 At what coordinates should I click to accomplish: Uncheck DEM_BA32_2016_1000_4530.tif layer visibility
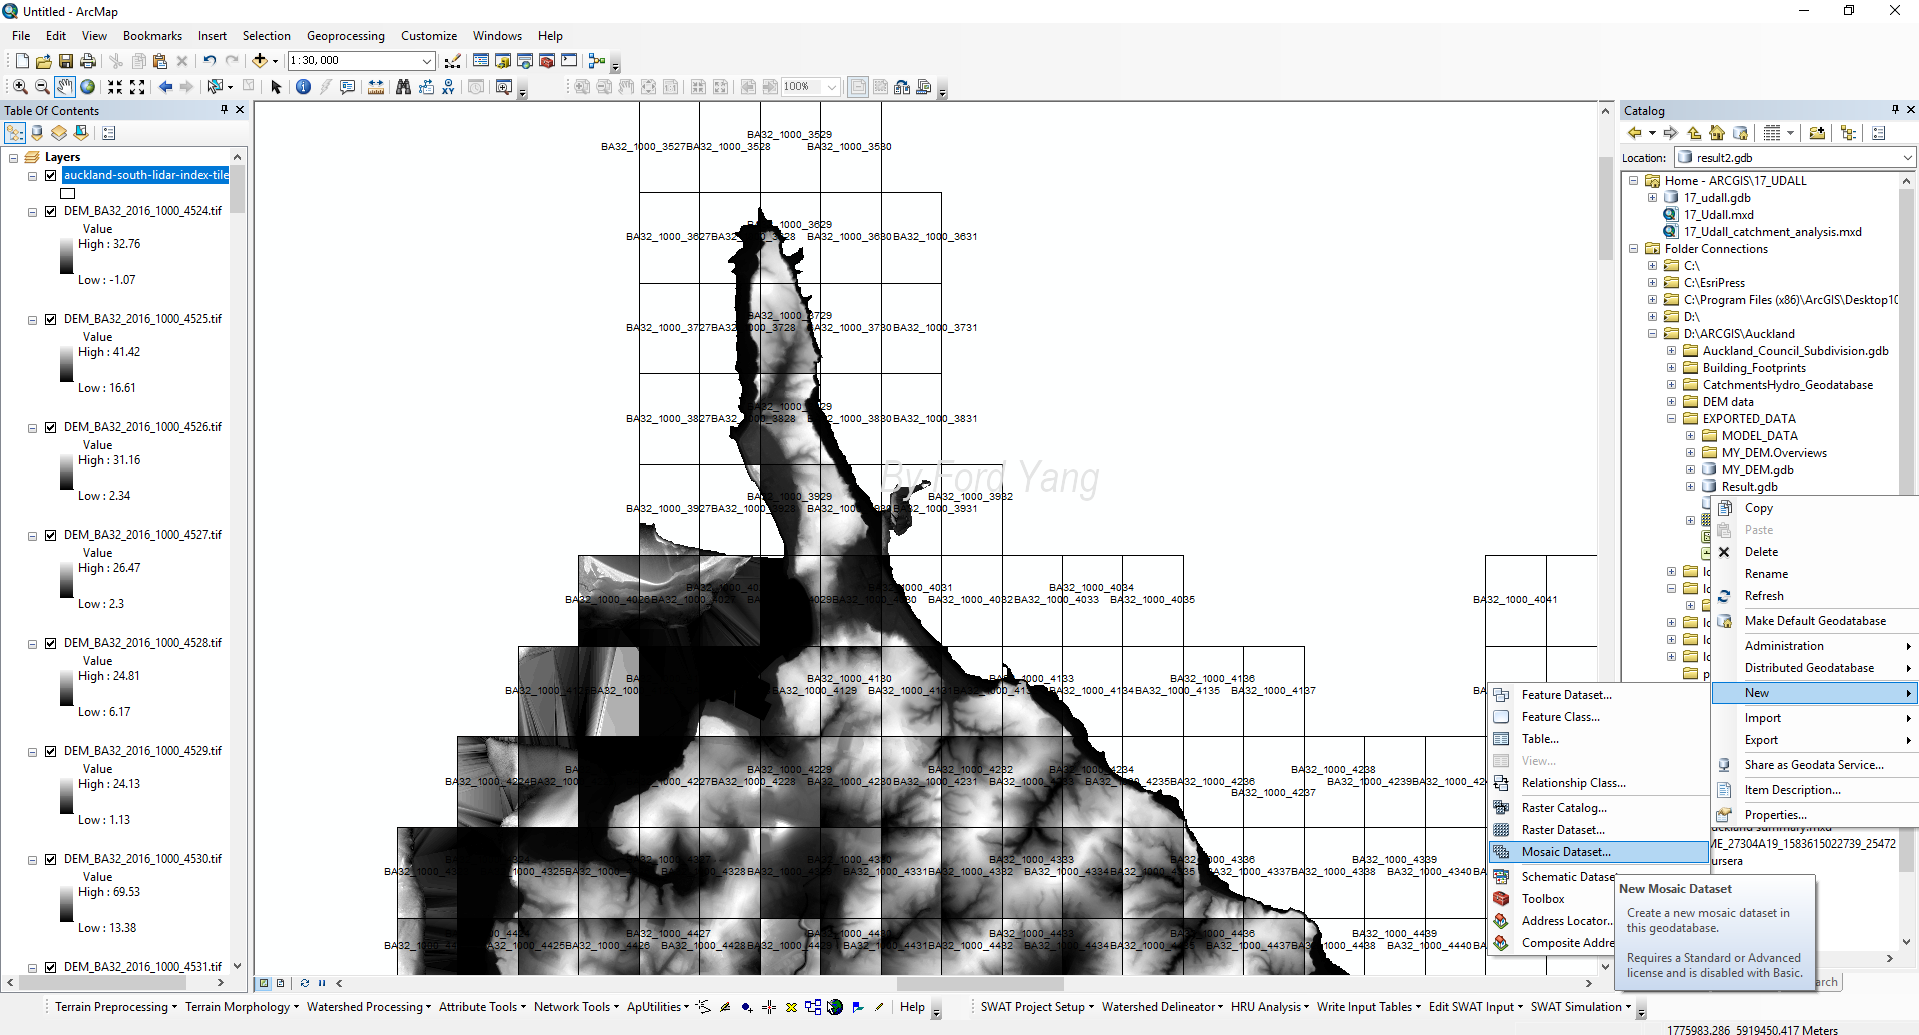click(x=50, y=859)
